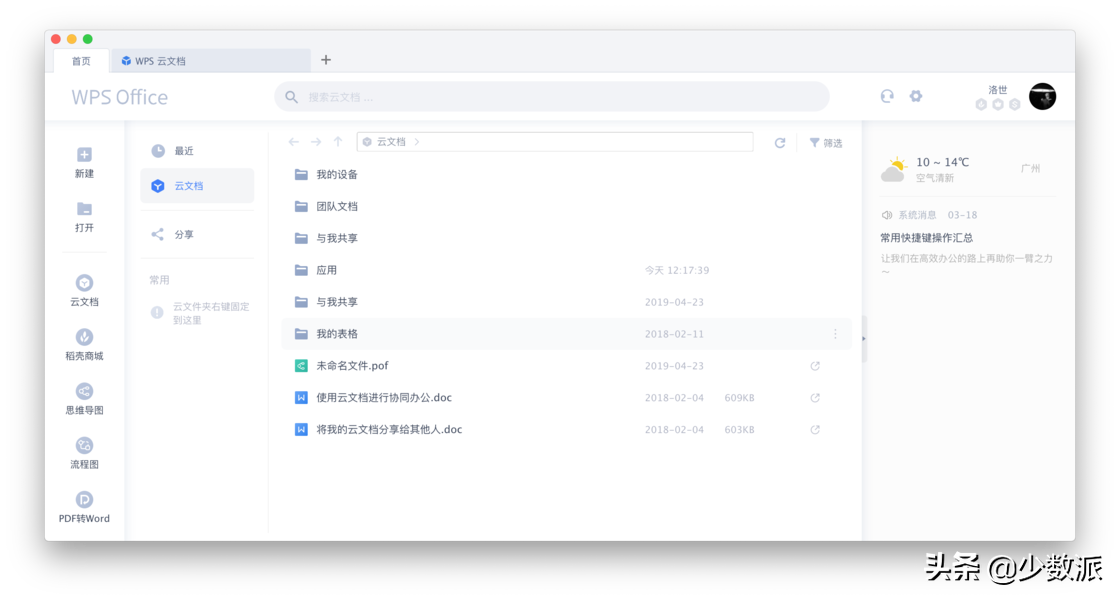1120x600 pixels.
Task: Click the 今天 12:17:39 timestamp
Action: pos(677,270)
